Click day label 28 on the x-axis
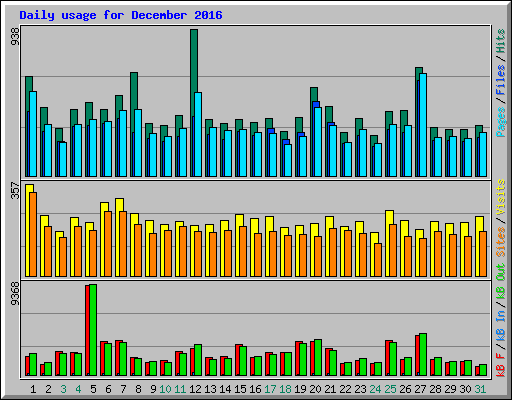Viewport: 512px width, 400px height. pyautogui.click(x=435, y=389)
